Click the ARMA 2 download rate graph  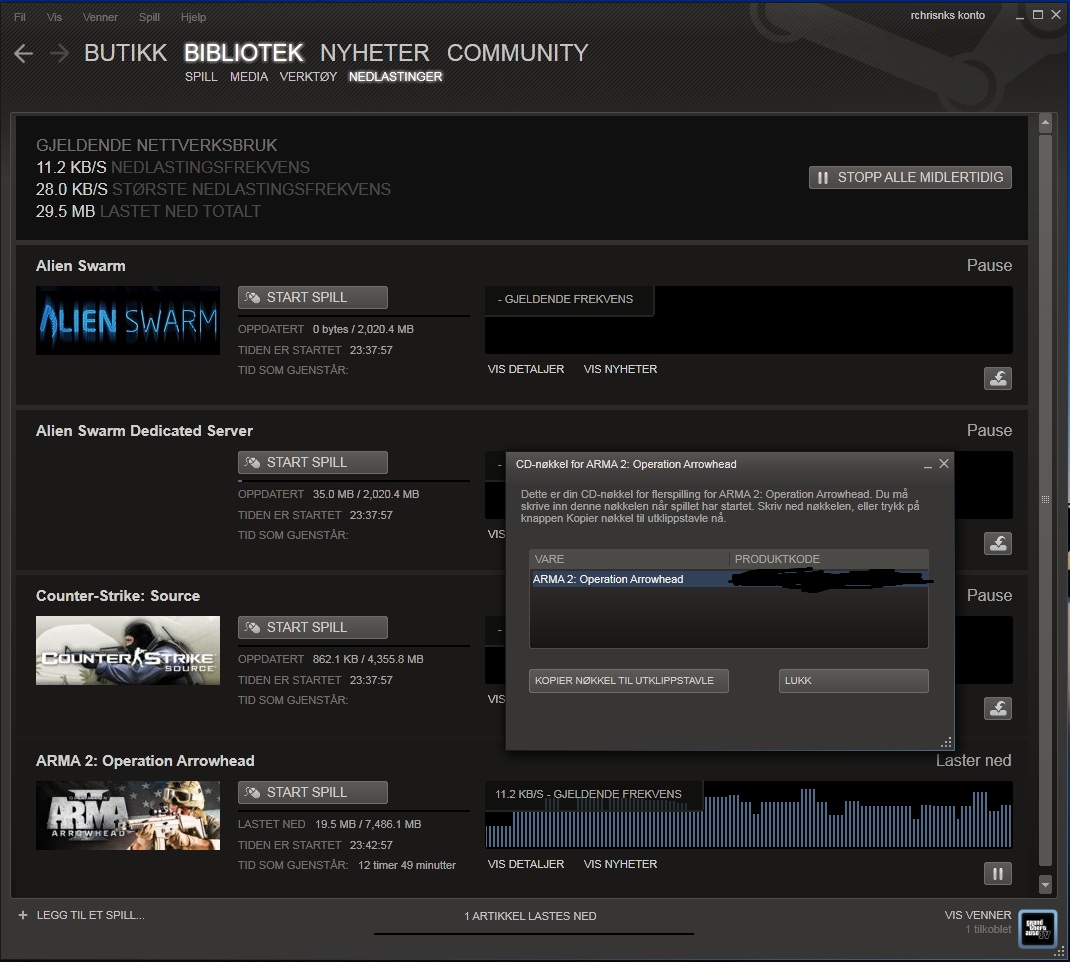tap(749, 815)
